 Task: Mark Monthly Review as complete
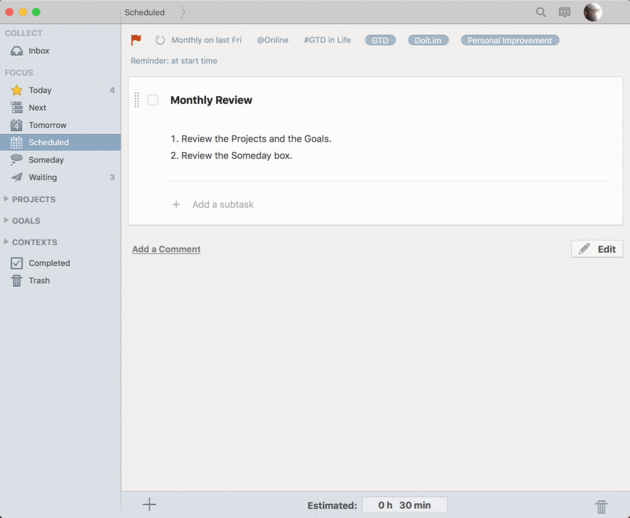coord(153,100)
